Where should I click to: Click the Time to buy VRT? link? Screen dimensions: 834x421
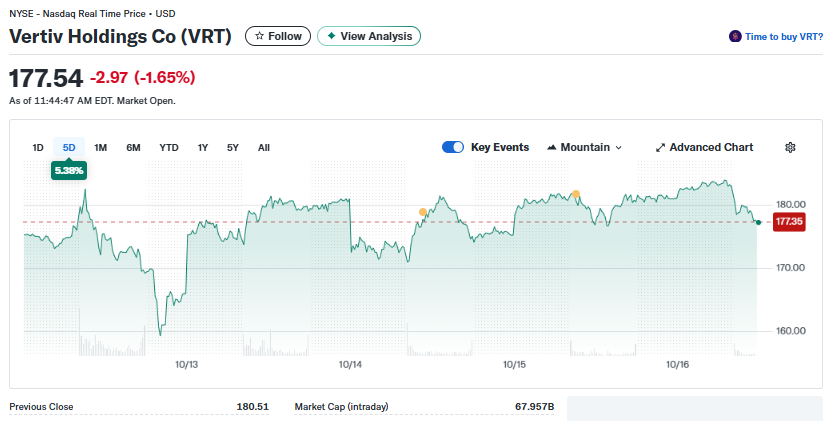click(x=784, y=36)
